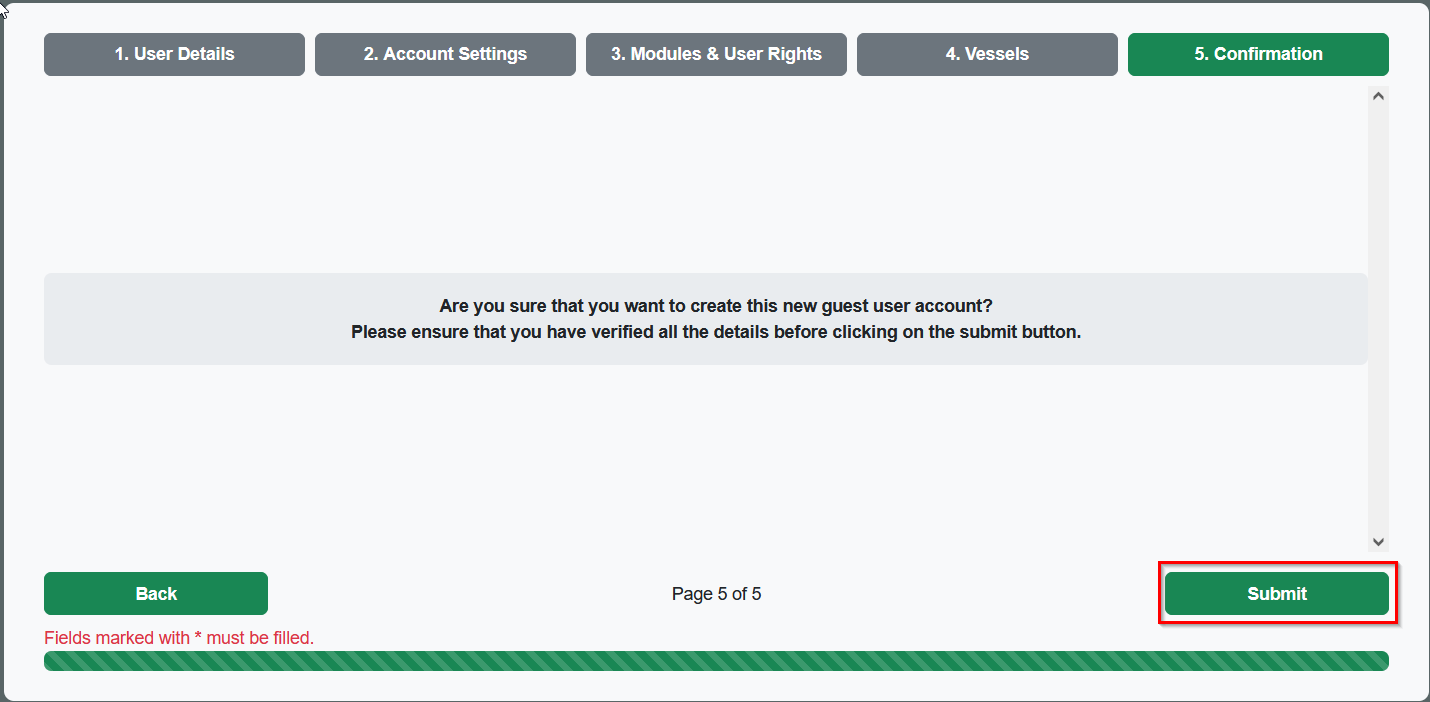Image resolution: width=1430 pixels, height=702 pixels.
Task: Go to the User Details step tab
Action: coord(174,54)
